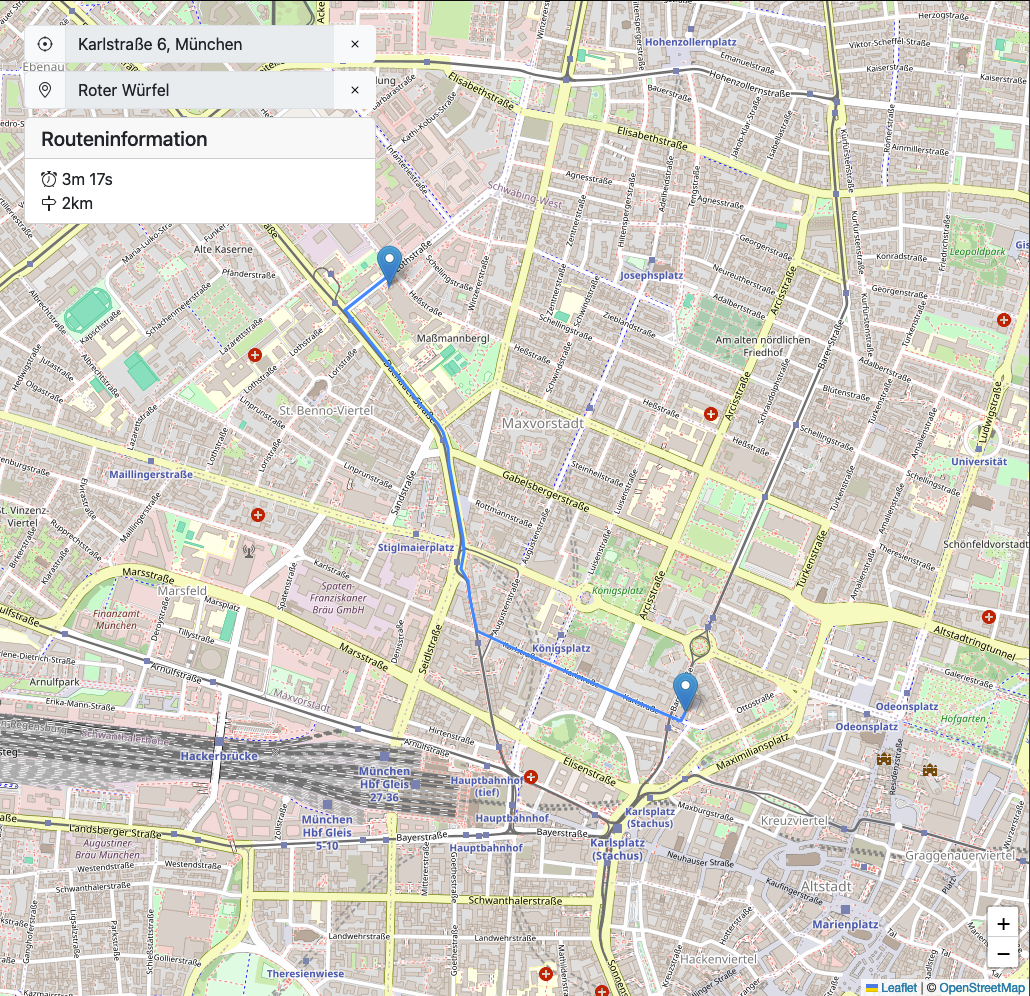The width and height of the screenshot is (1030, 996).
Task: Click the red hospital cross near Heßstraße
Action: (x=710, y=412)
